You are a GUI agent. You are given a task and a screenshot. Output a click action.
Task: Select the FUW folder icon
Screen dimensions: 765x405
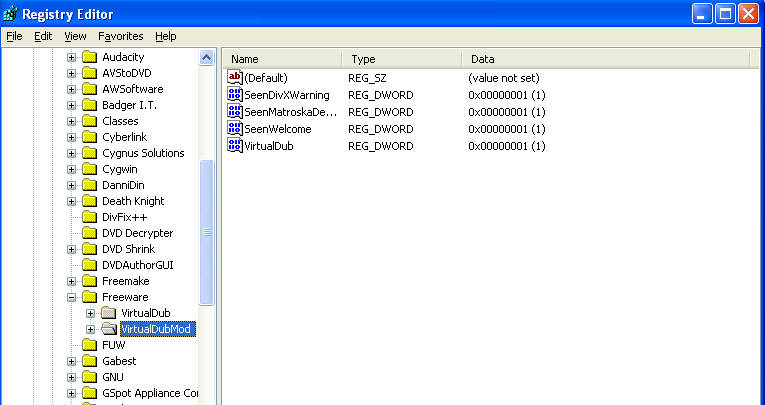(x=90, y=345)
